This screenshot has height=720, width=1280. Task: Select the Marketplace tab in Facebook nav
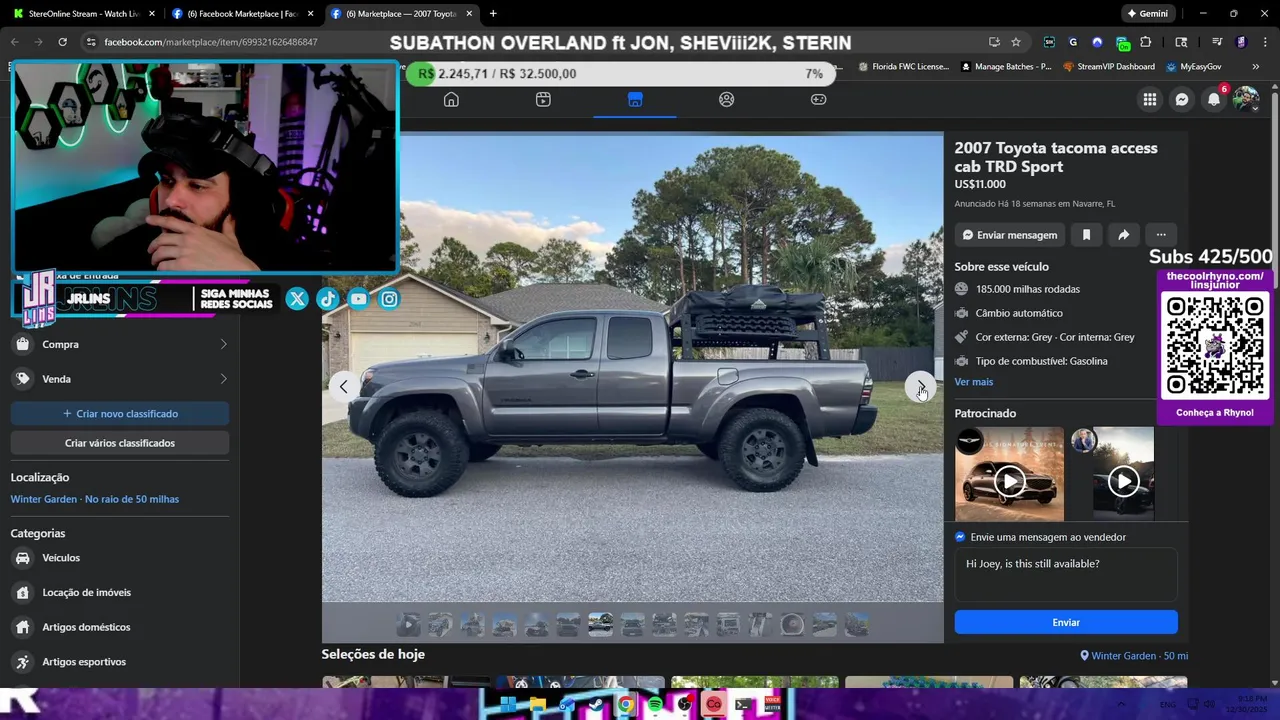(635, 99)
